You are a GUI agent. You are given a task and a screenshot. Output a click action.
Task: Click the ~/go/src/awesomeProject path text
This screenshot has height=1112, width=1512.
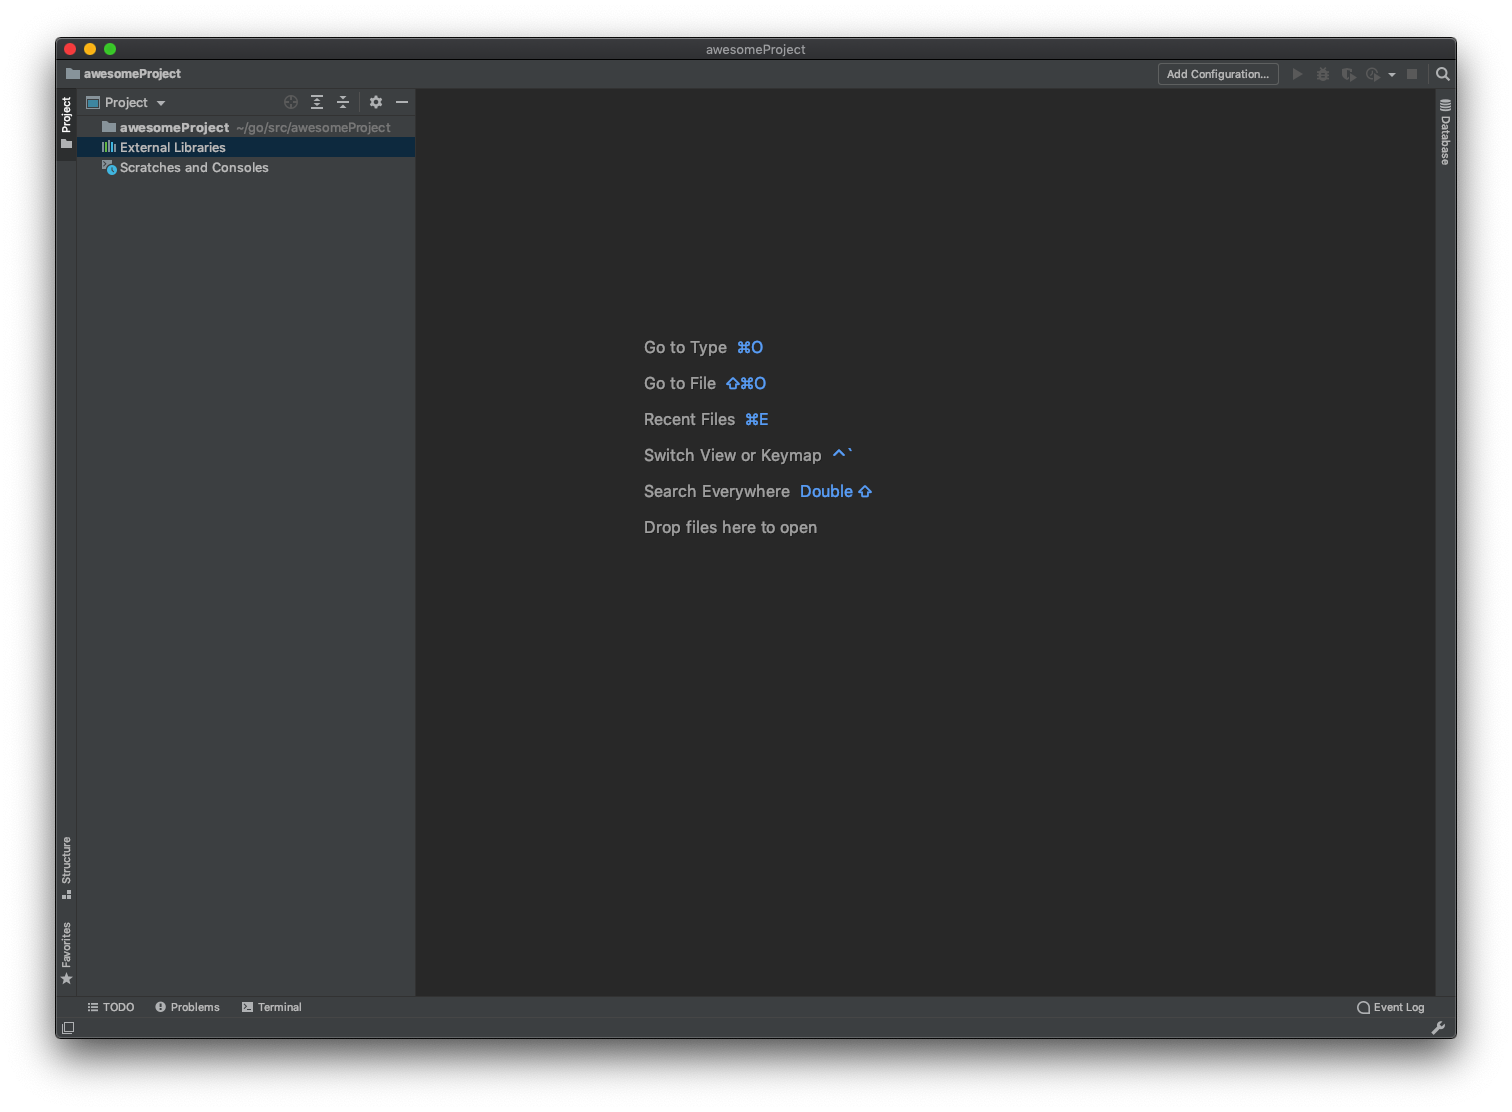pos(313,127)
